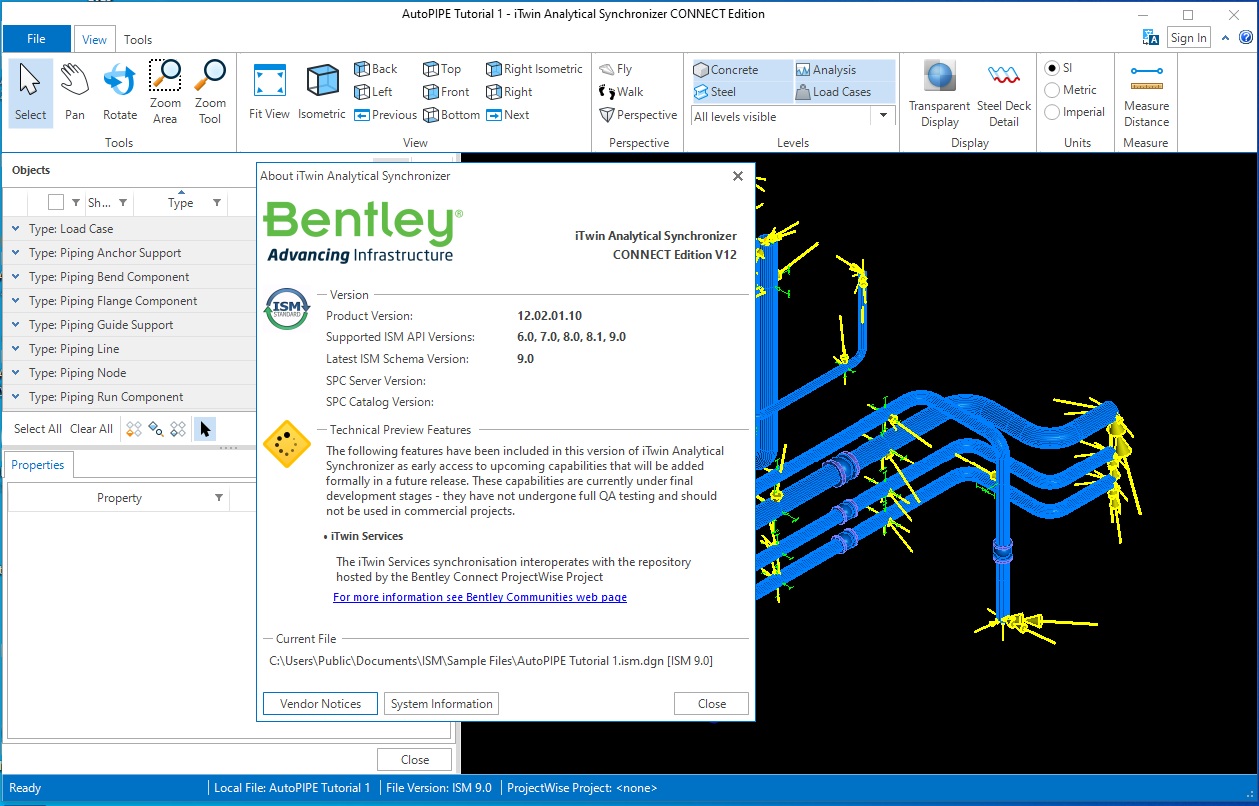Screen dimensions: 1259x806
Task: Show the Right view
Action: (509, 92)
